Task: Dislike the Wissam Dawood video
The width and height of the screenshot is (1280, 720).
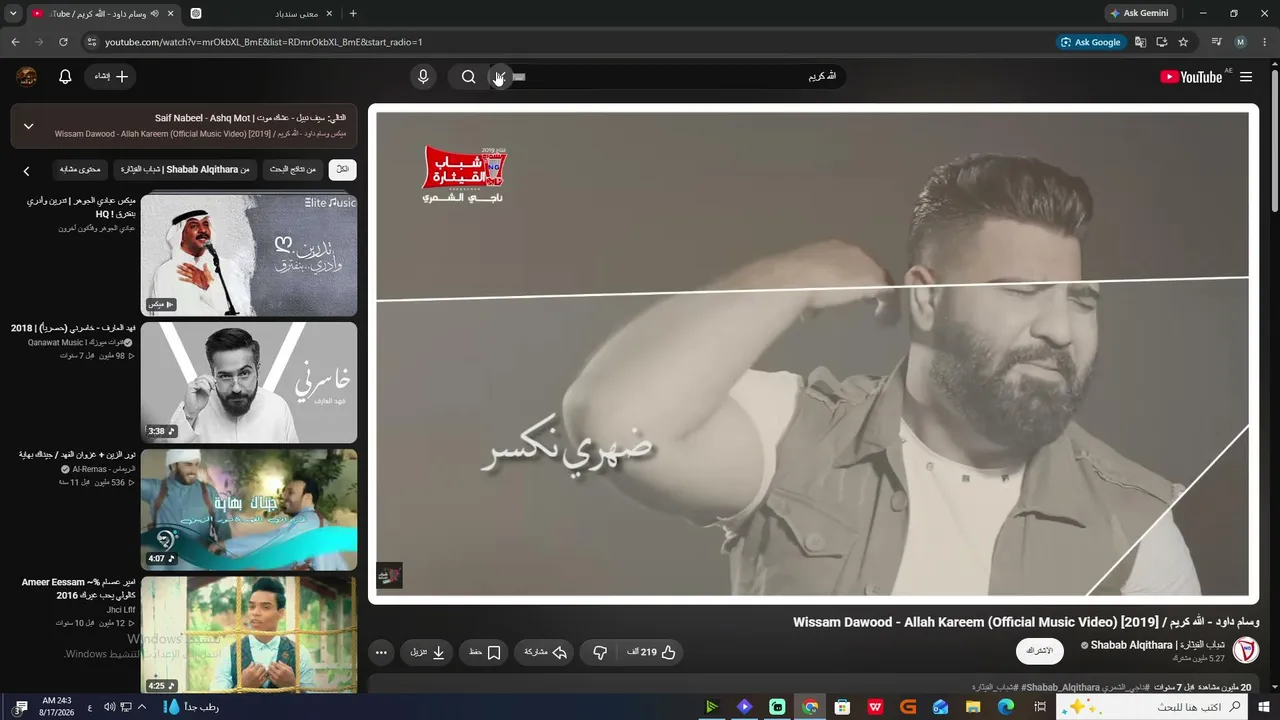Action: click(600, 652)
